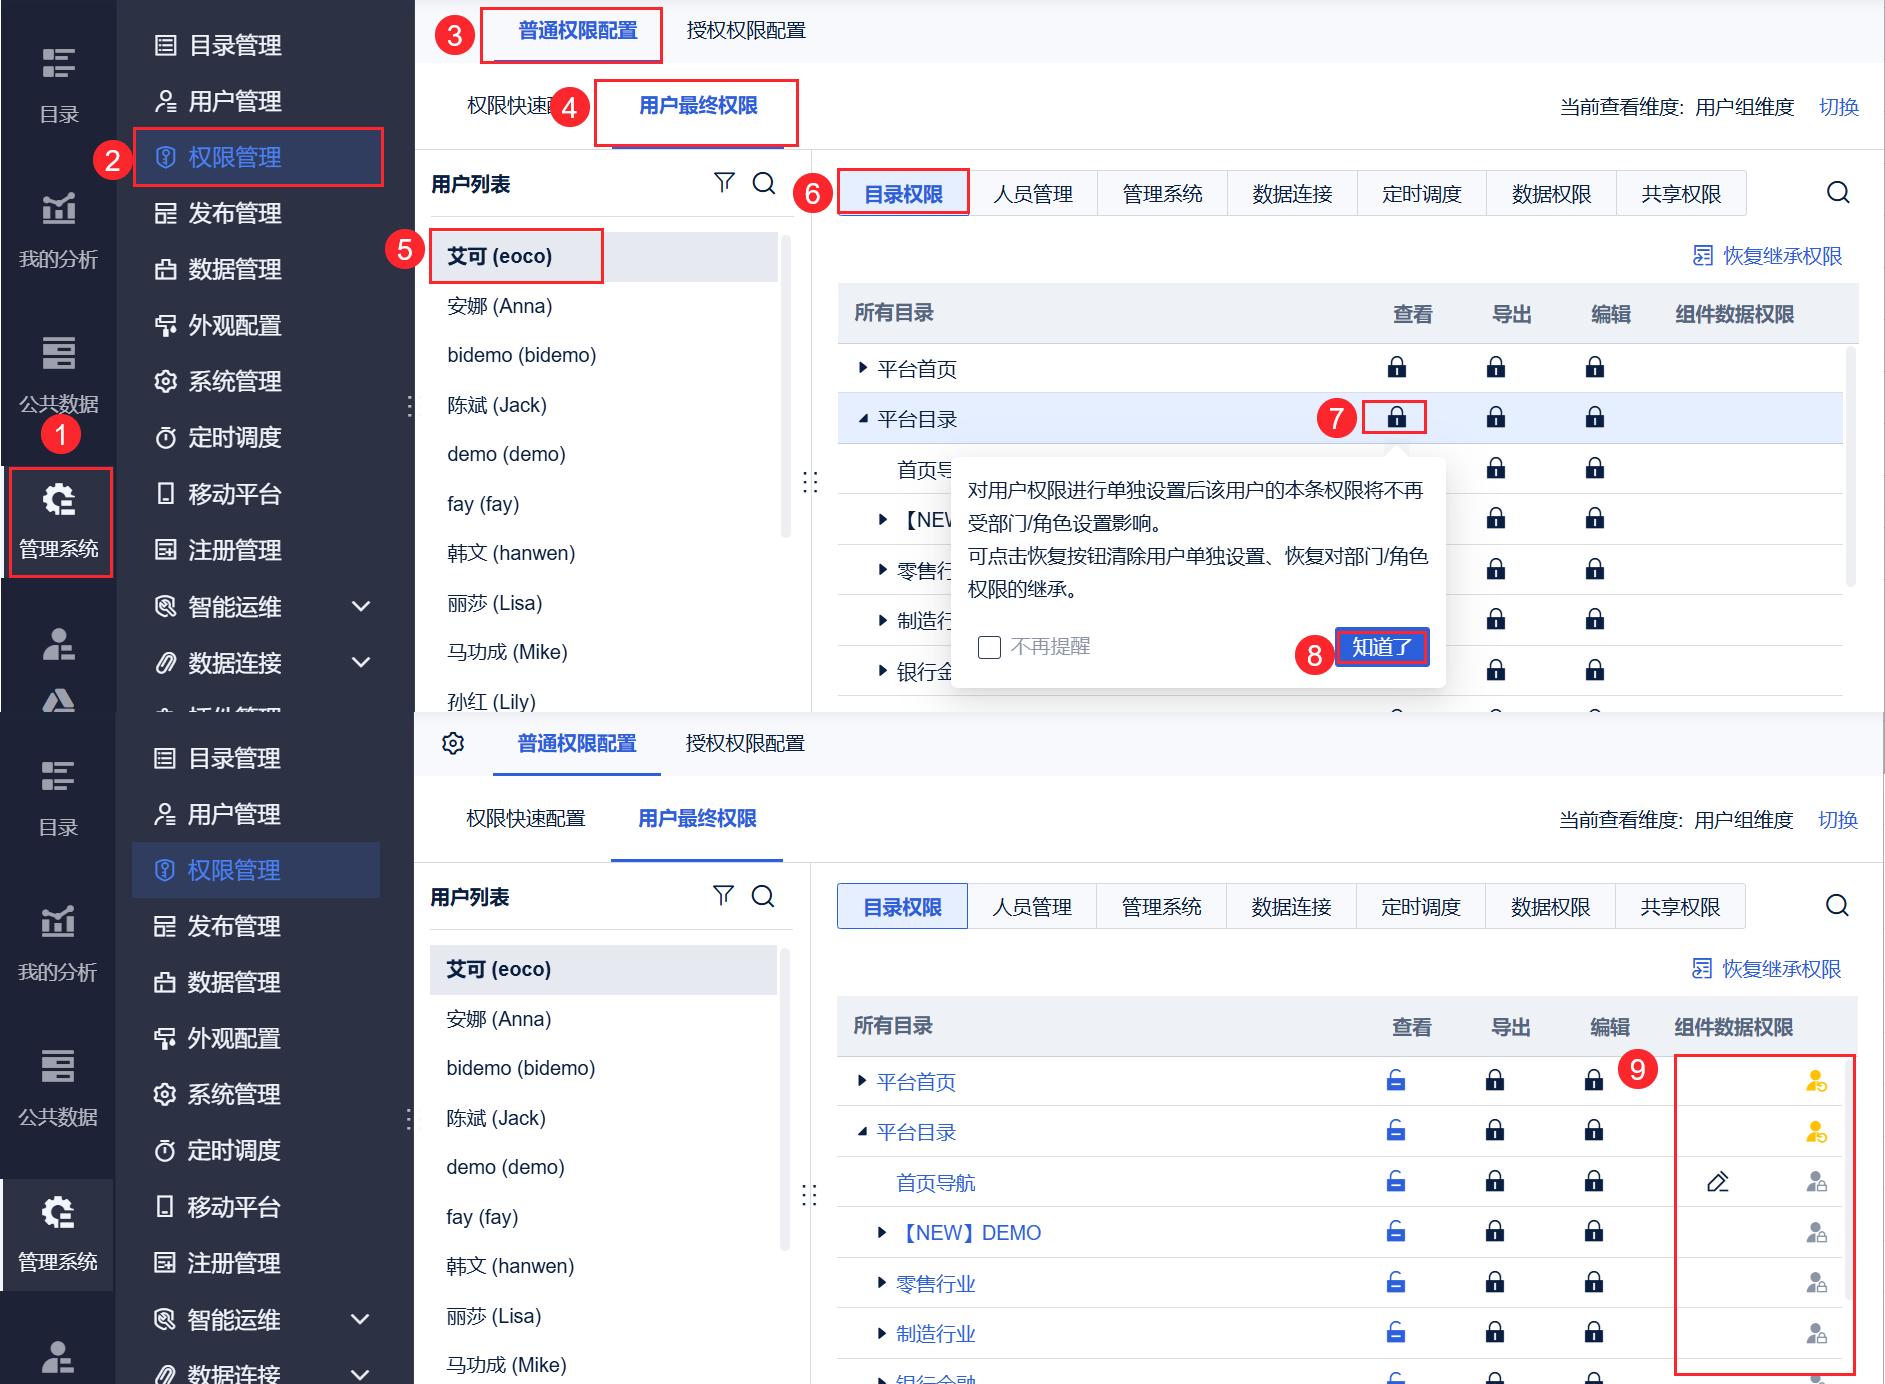
Task: Click search magnifier in lower 用户列表 header
Action: click(763, 896)
